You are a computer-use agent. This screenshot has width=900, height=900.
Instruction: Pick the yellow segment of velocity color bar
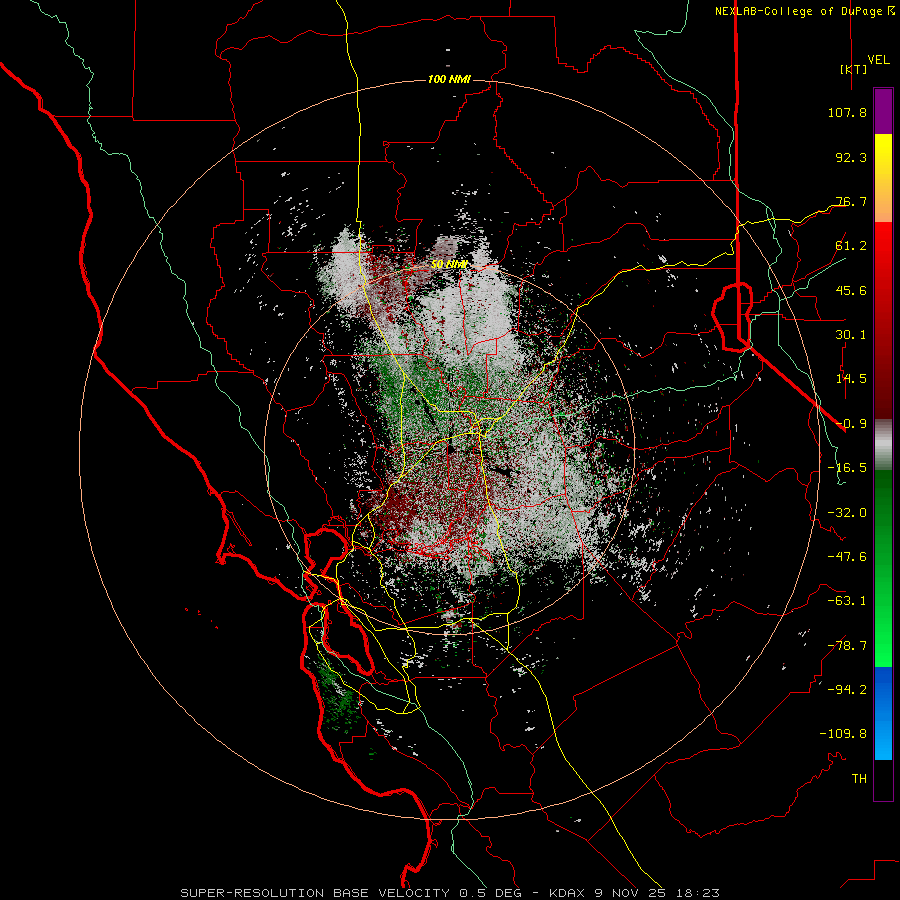click(x=883, y=156)
